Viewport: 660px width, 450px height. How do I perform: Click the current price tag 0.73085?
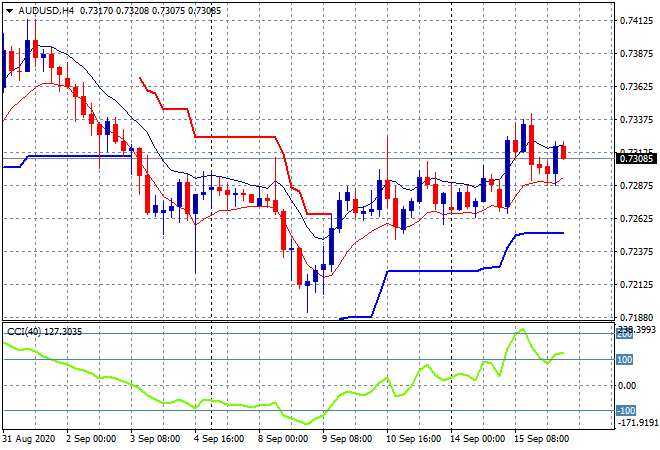click(636, 159)
